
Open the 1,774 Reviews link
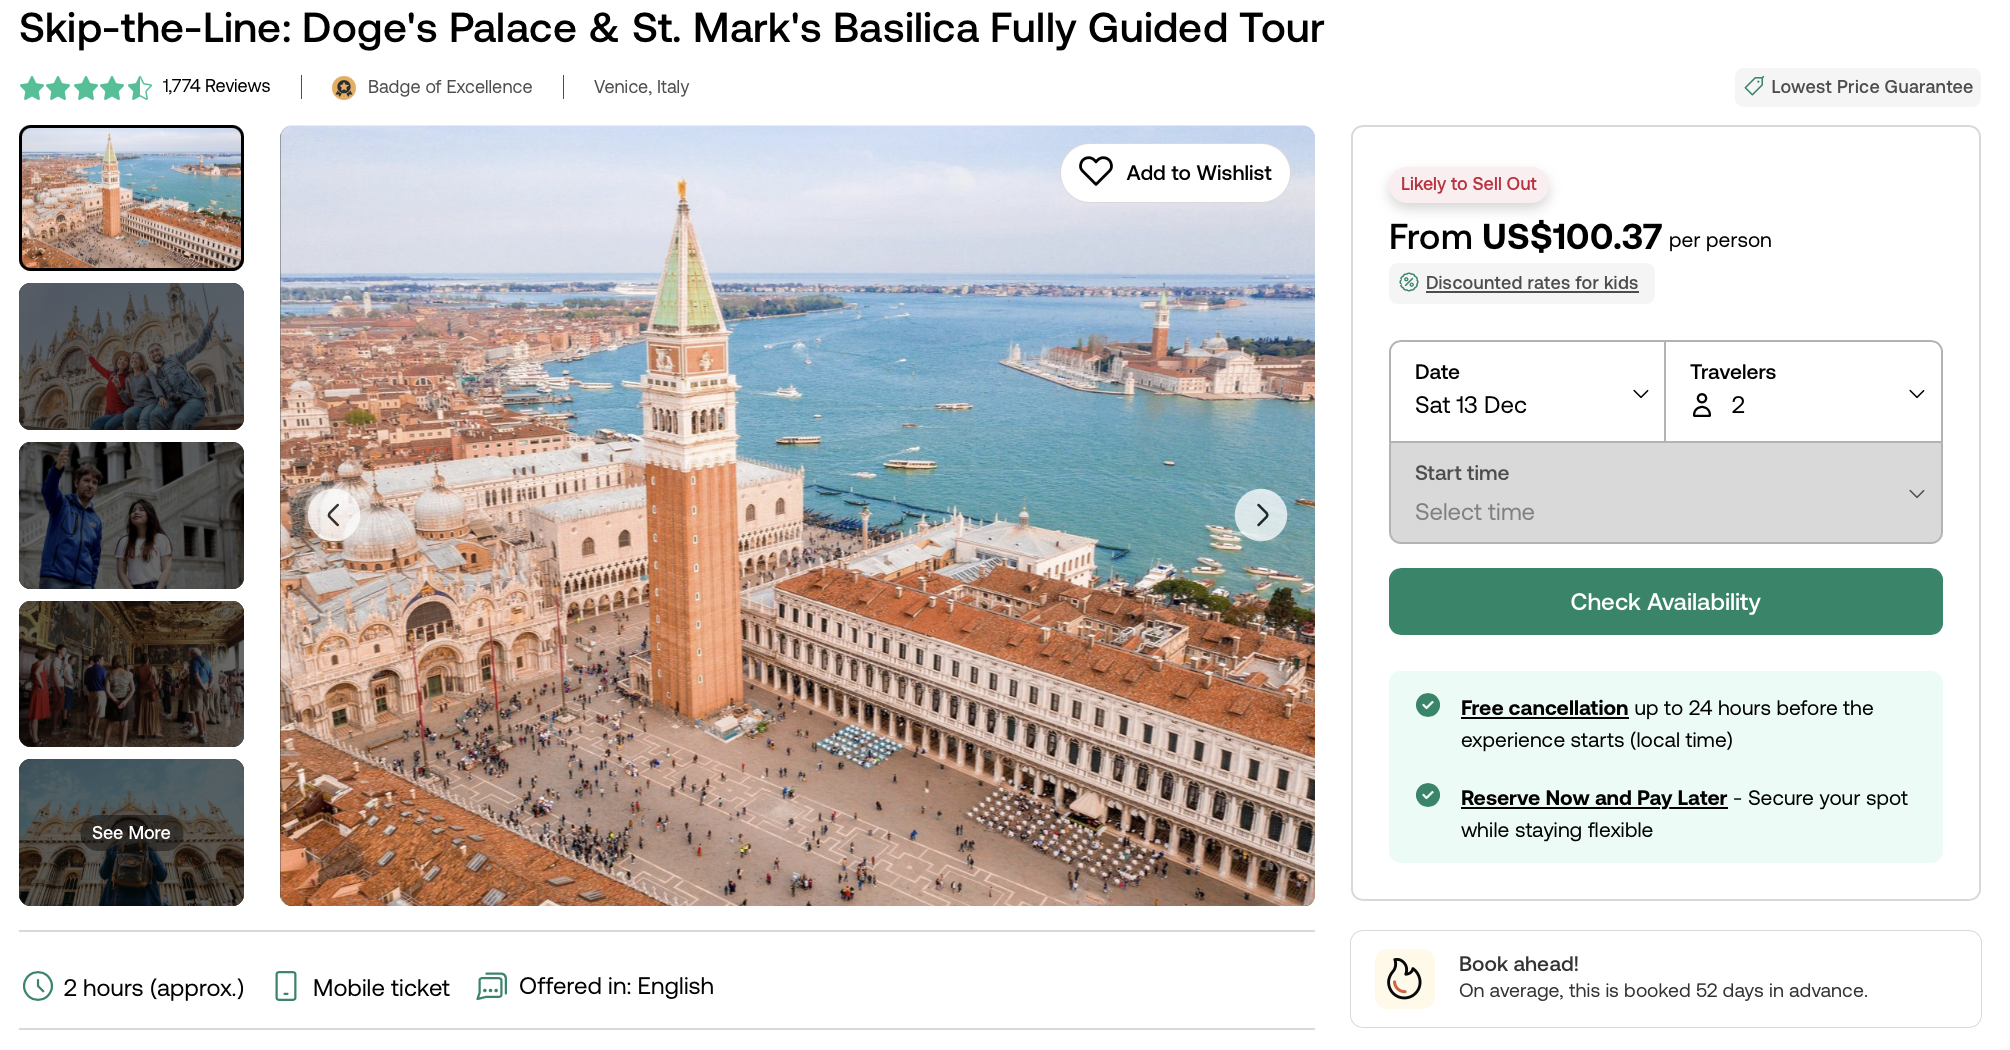(216, 86)
